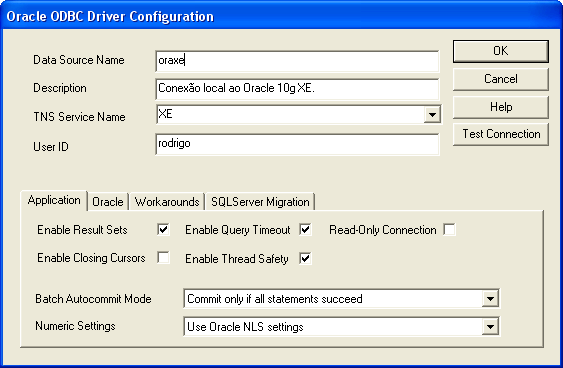Expand the Numeric Settings dropdown arrow
Viewport: 563px width, 368px height.
490,327
